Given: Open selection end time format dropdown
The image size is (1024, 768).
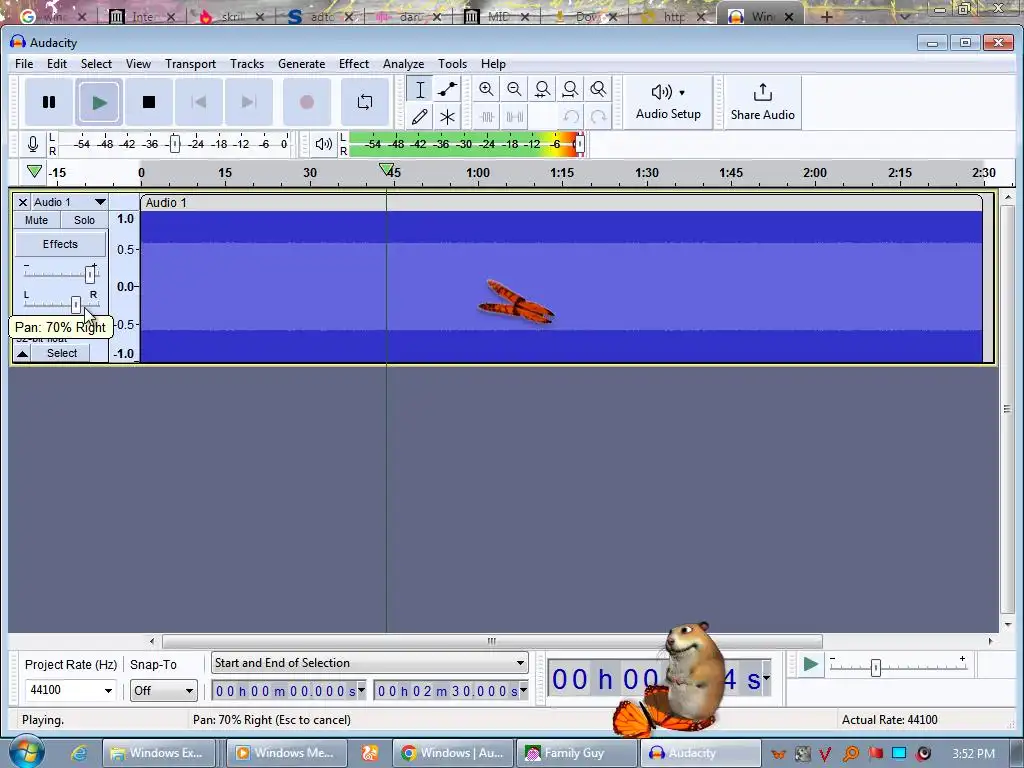Looking at the screenshot, I should click(523, 690).
